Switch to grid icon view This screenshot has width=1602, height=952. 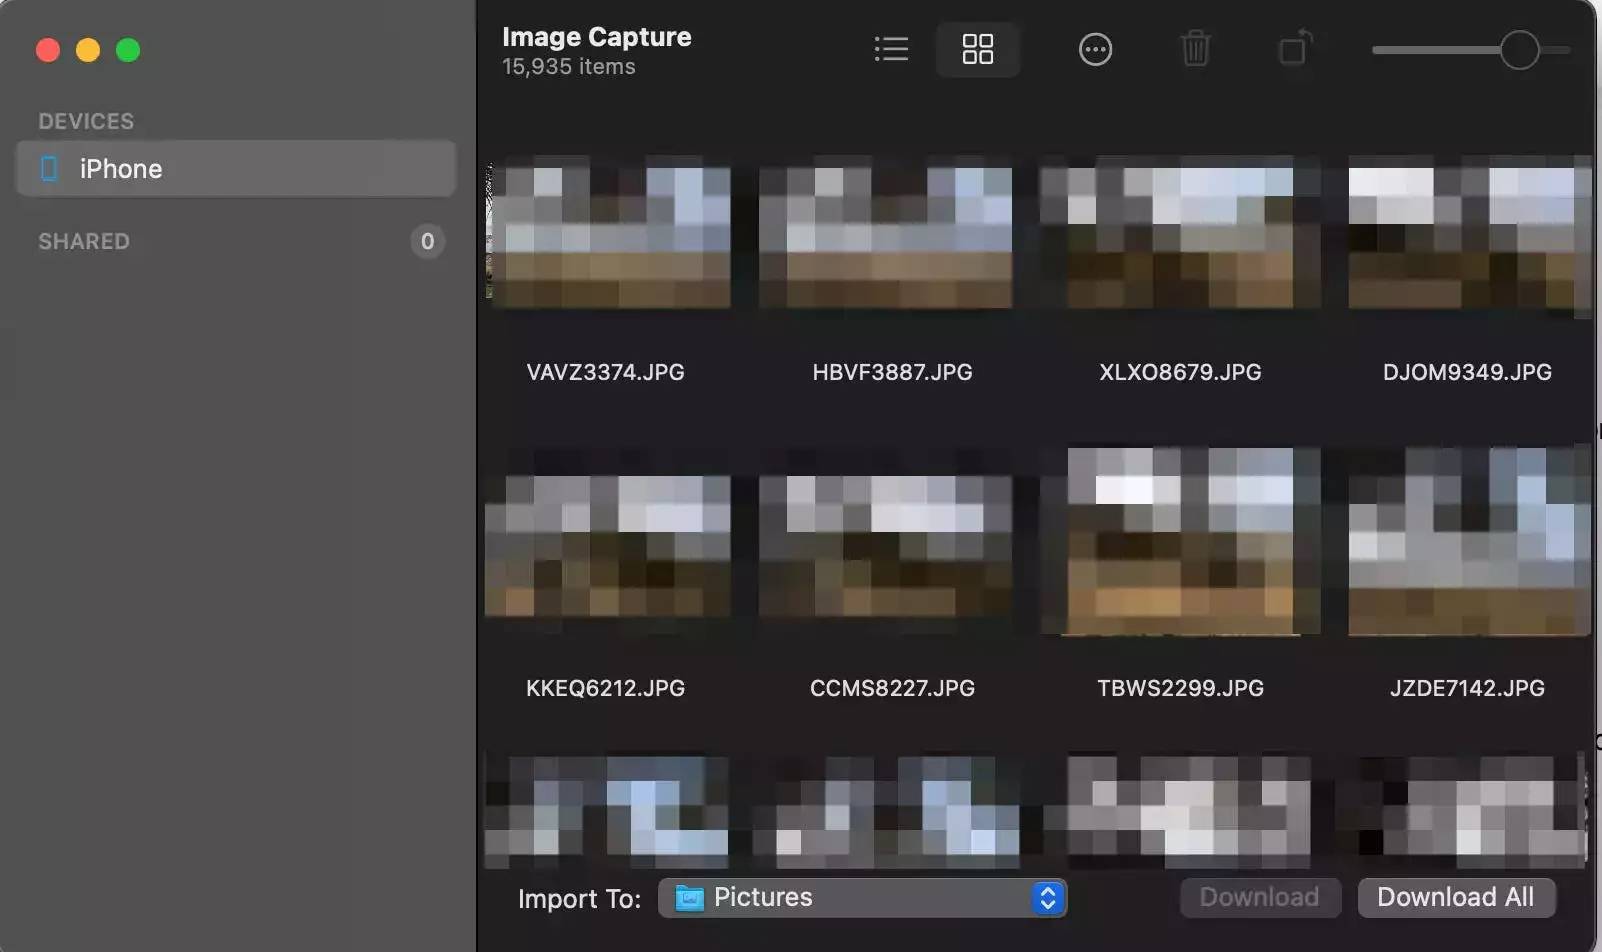977,49
